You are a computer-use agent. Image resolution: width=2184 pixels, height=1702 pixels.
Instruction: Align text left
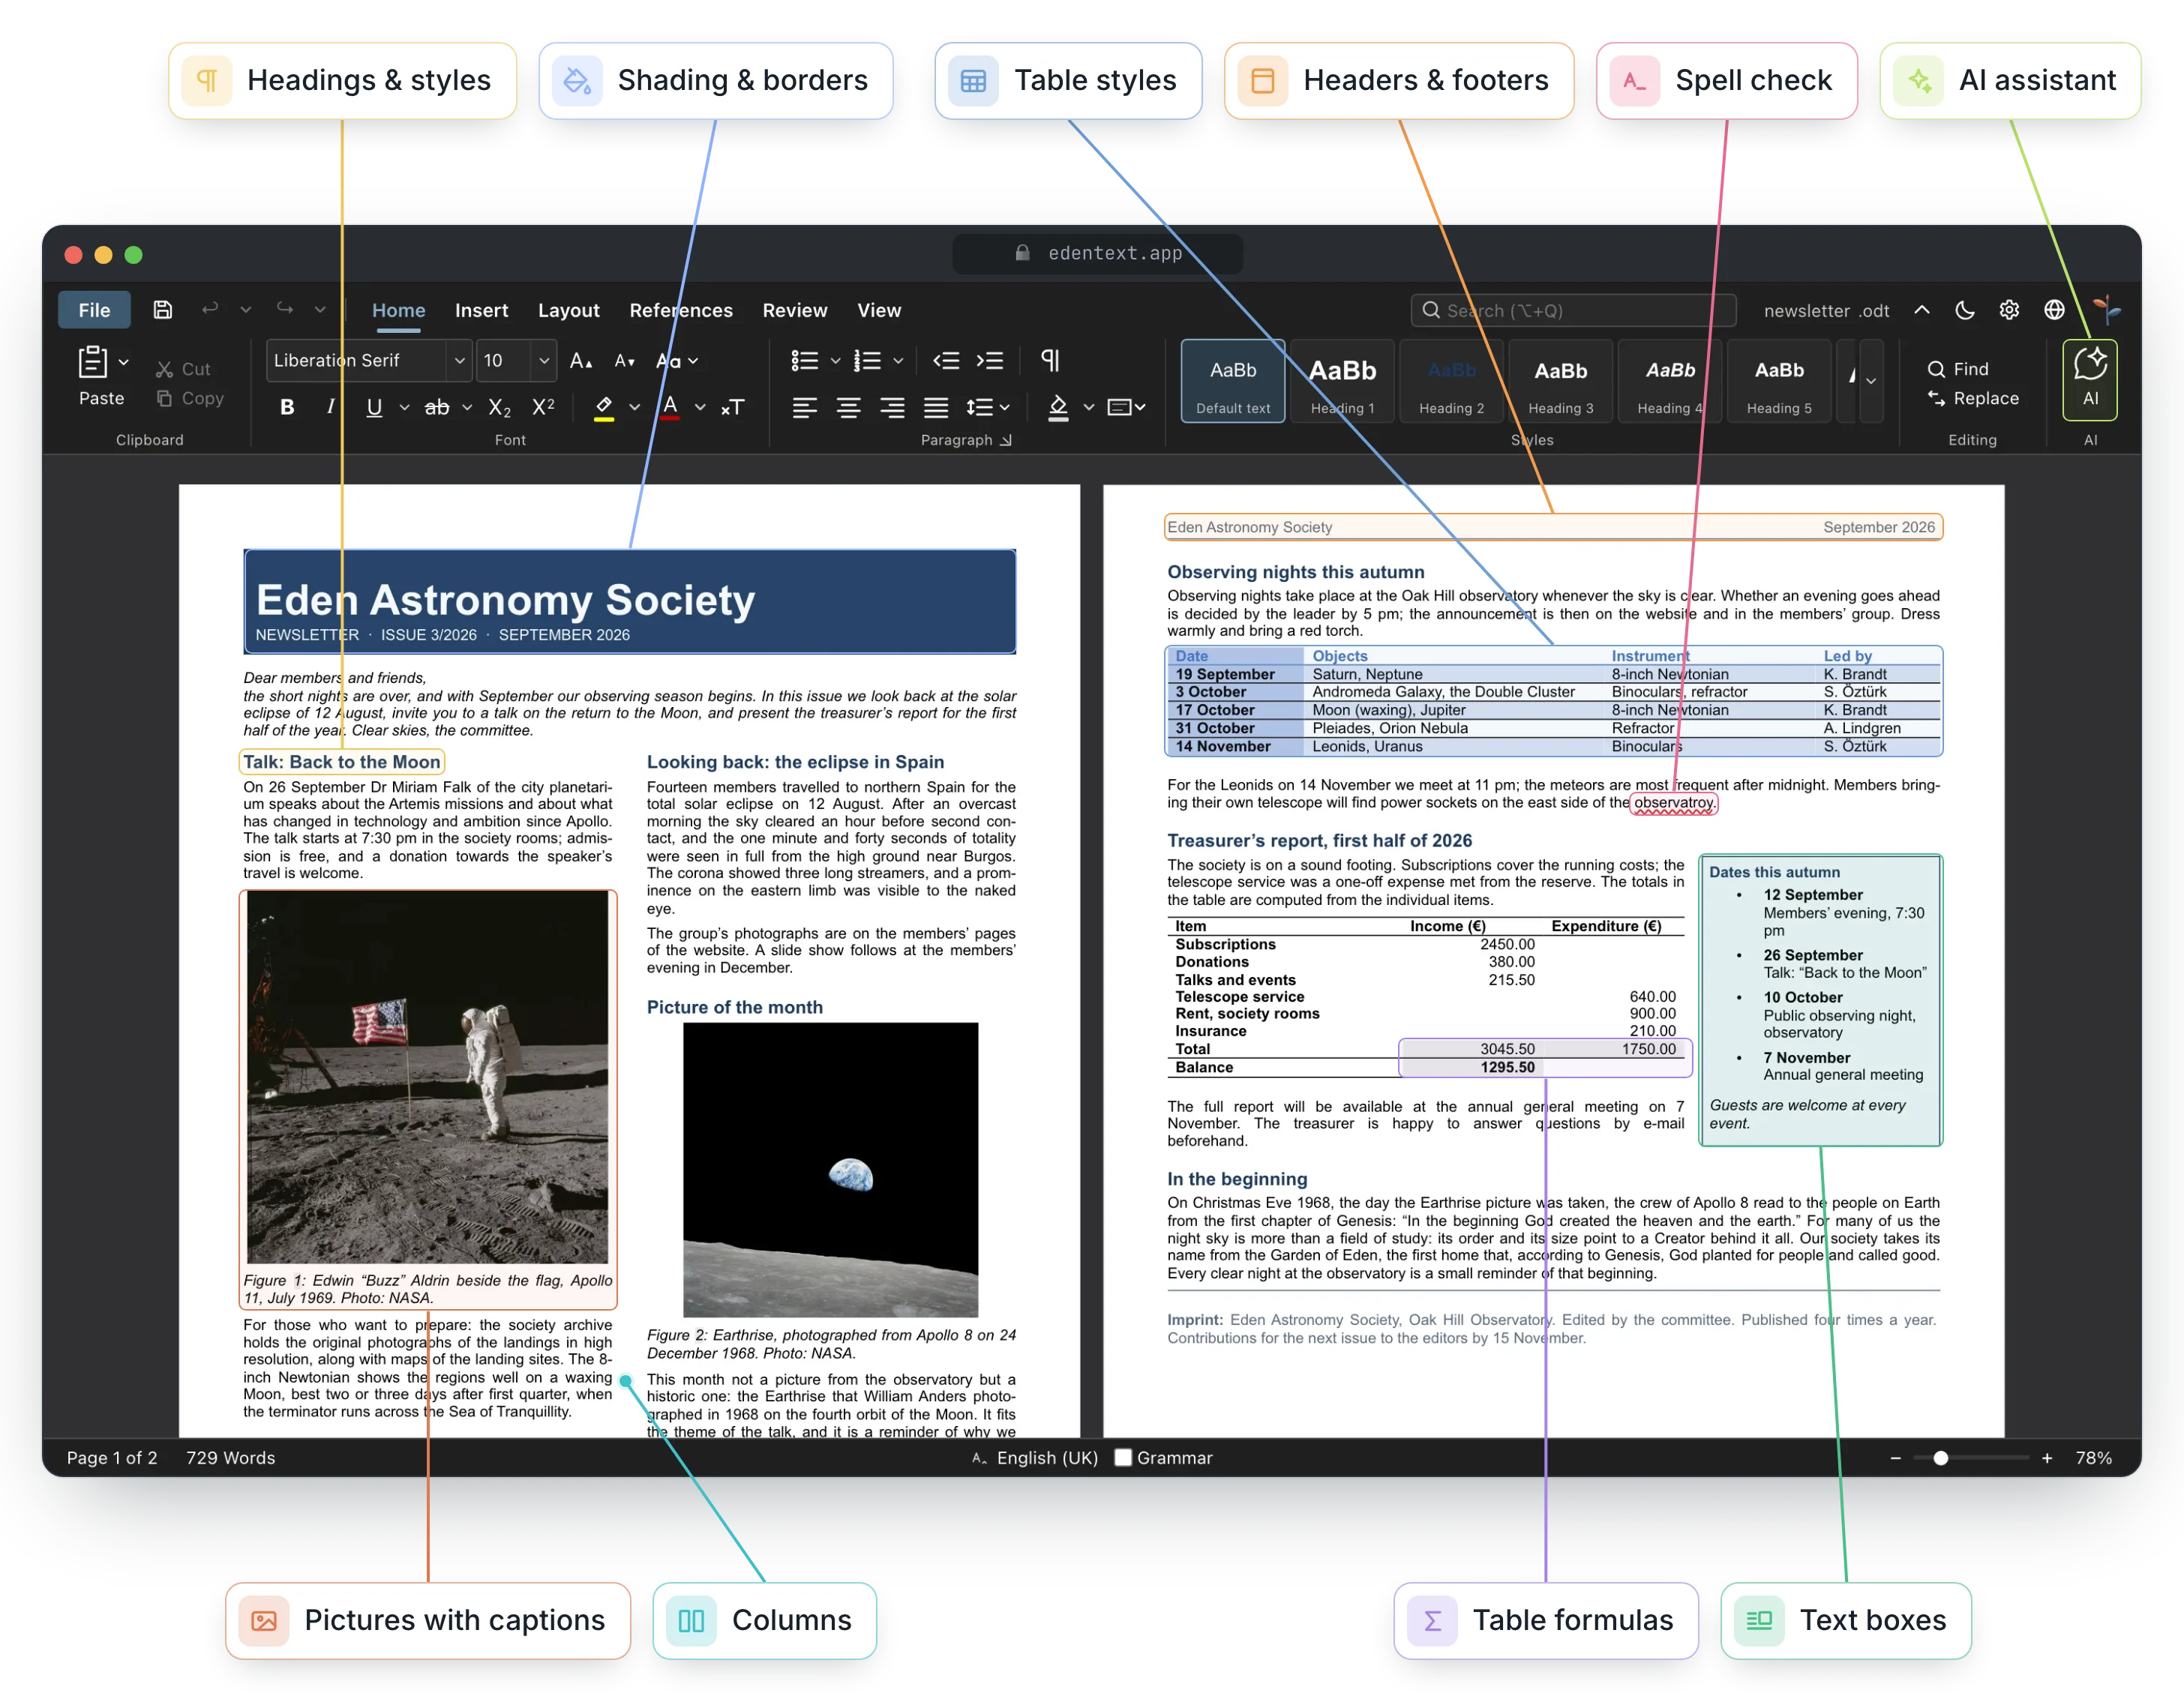[x=804, y=407]
